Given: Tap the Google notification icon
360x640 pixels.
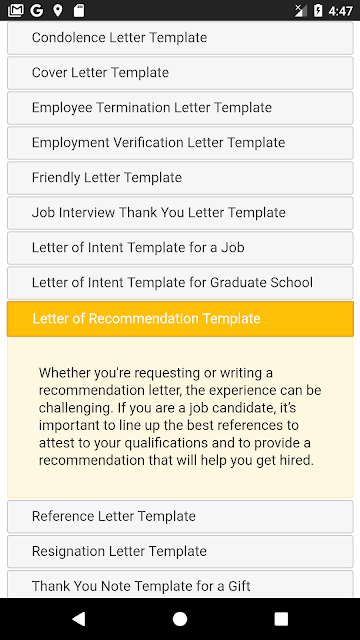Looking at the screenshot, I should pos(37,11).
